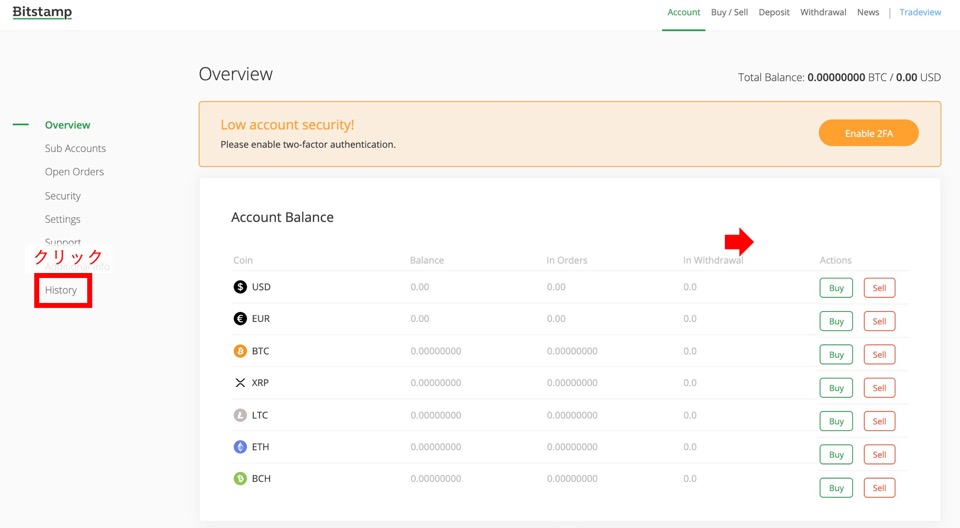
Task: Click the Total Balance text
Action: (x=839, y=77)
